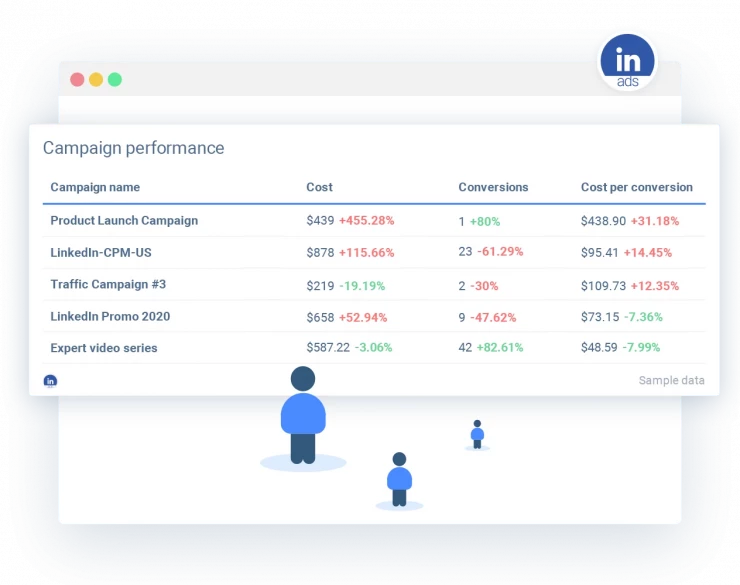Click the -7.36% change value
Screen dimensions: 740x585
(643, 317)
